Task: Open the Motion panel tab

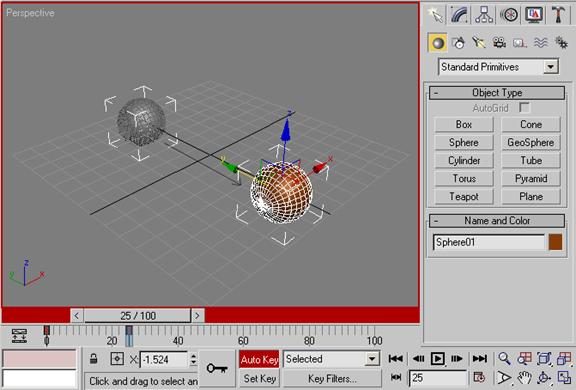Action: pos(509,15)
